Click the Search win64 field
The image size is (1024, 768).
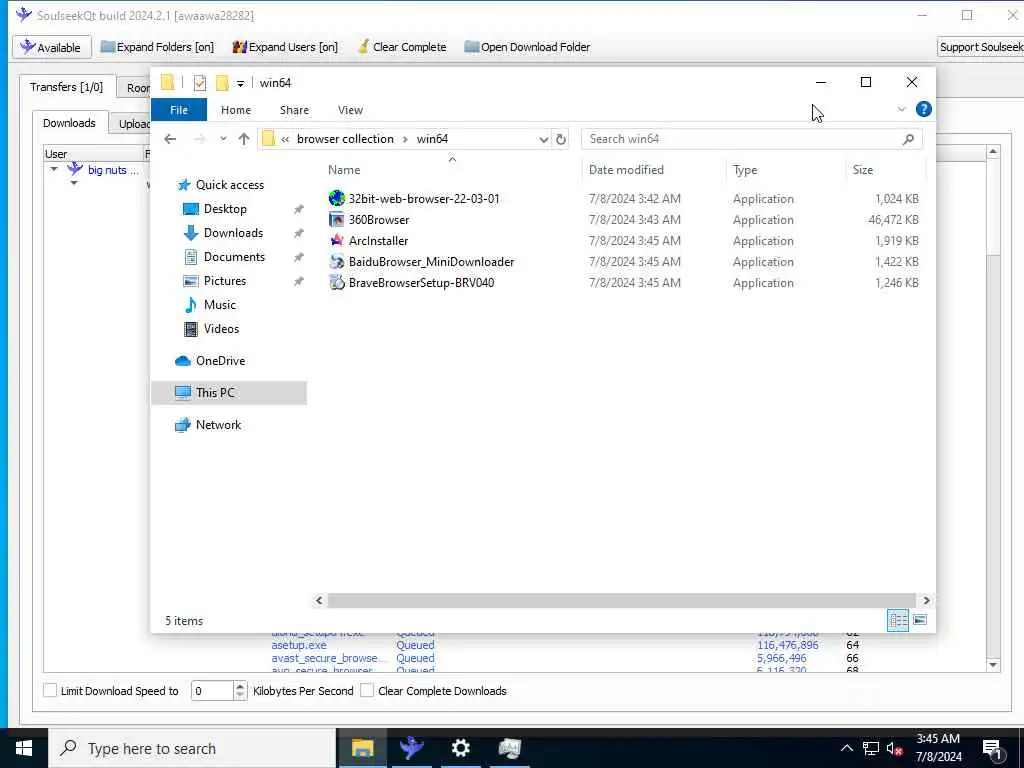tap(751, 138)
